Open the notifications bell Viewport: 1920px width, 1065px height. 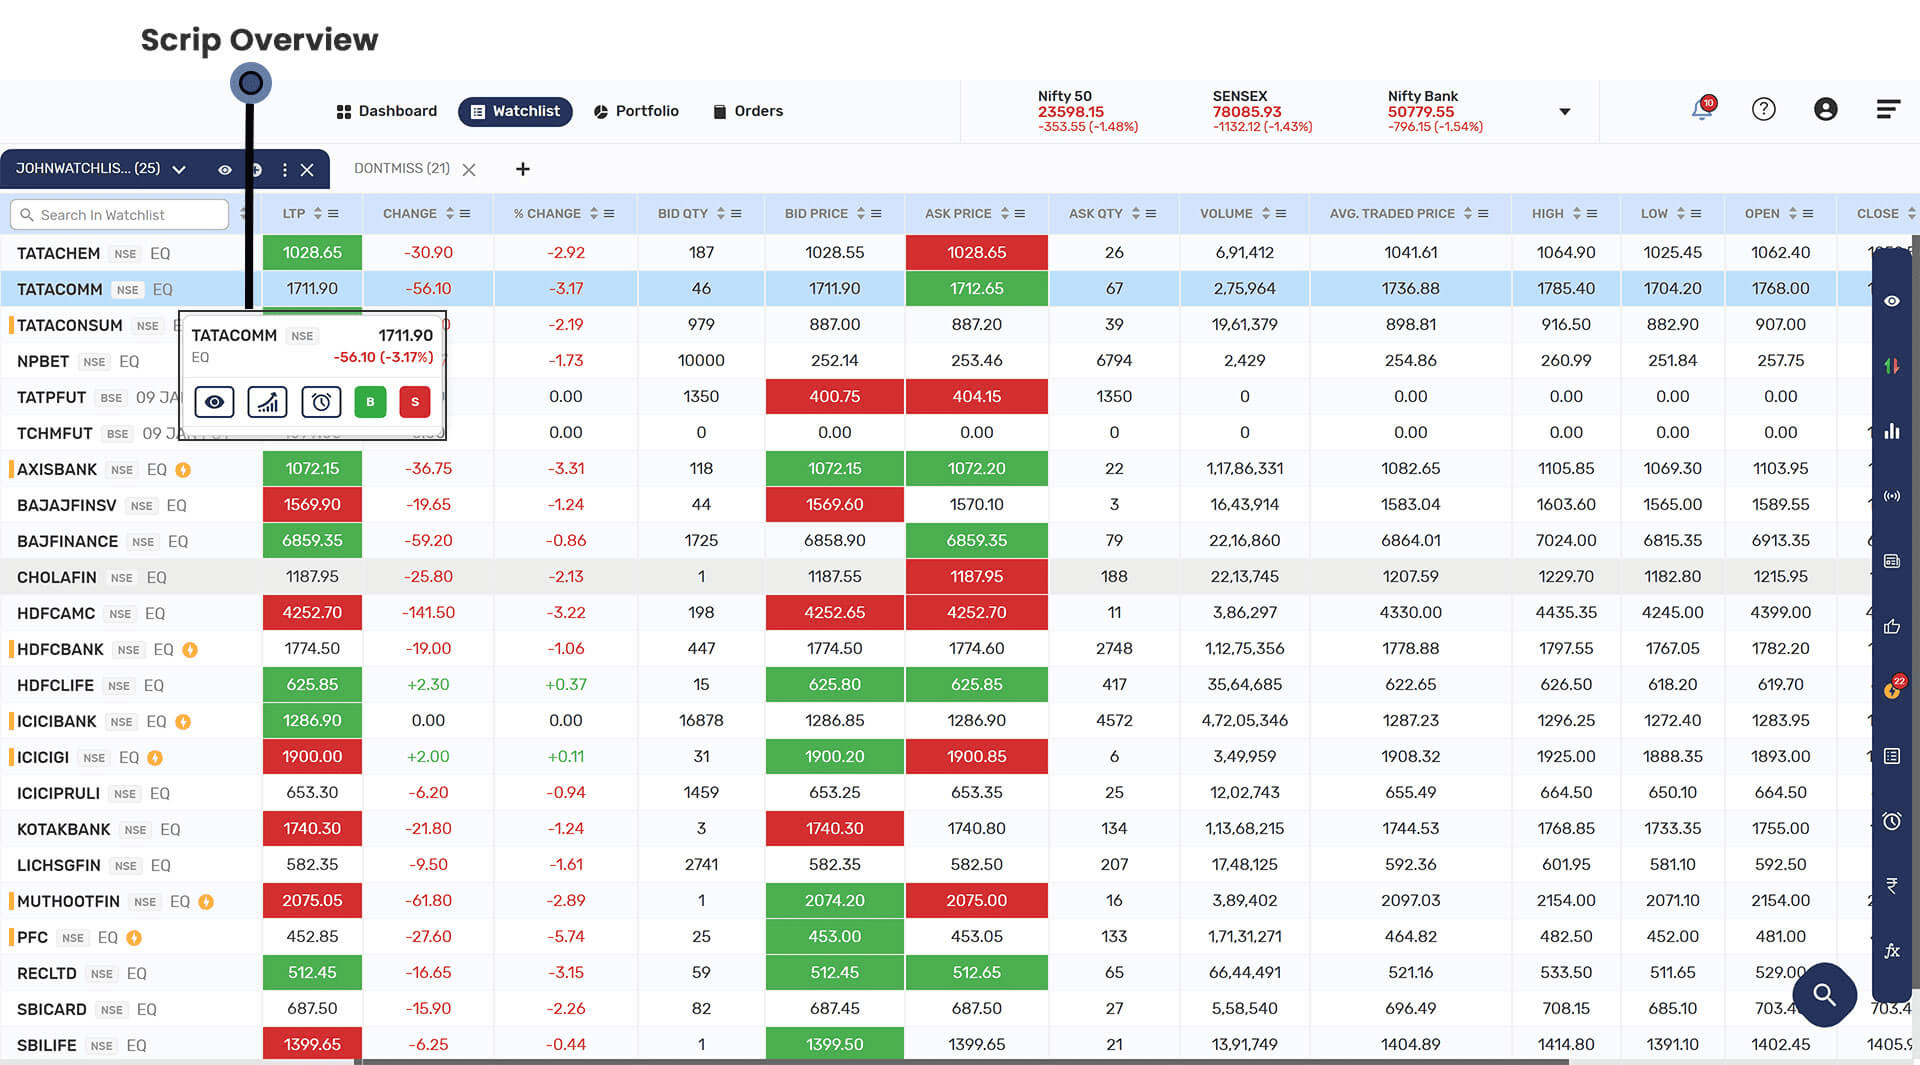click(x=1702, y=109)
